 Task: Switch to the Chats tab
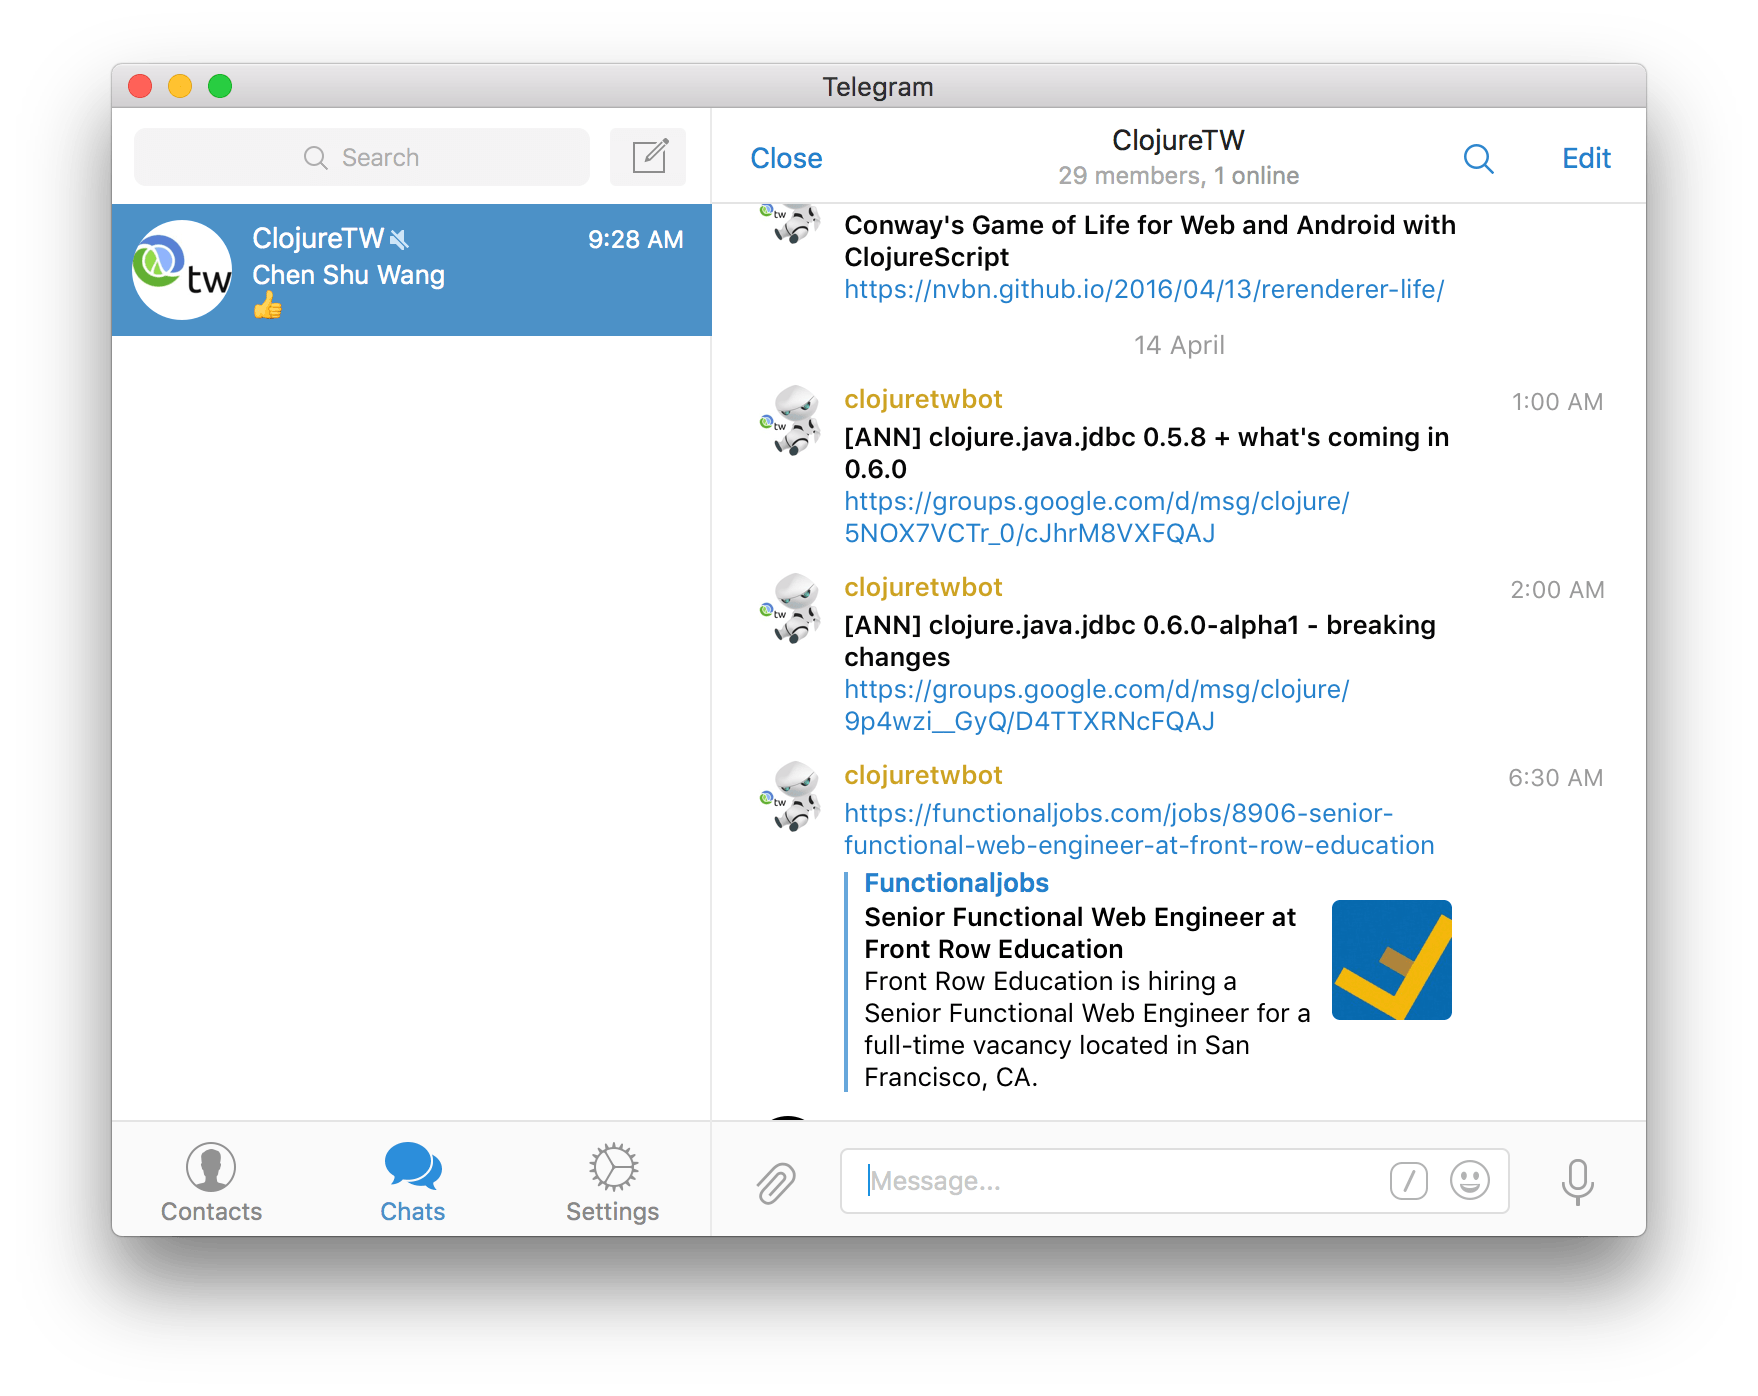click(x=412, y=1182)
